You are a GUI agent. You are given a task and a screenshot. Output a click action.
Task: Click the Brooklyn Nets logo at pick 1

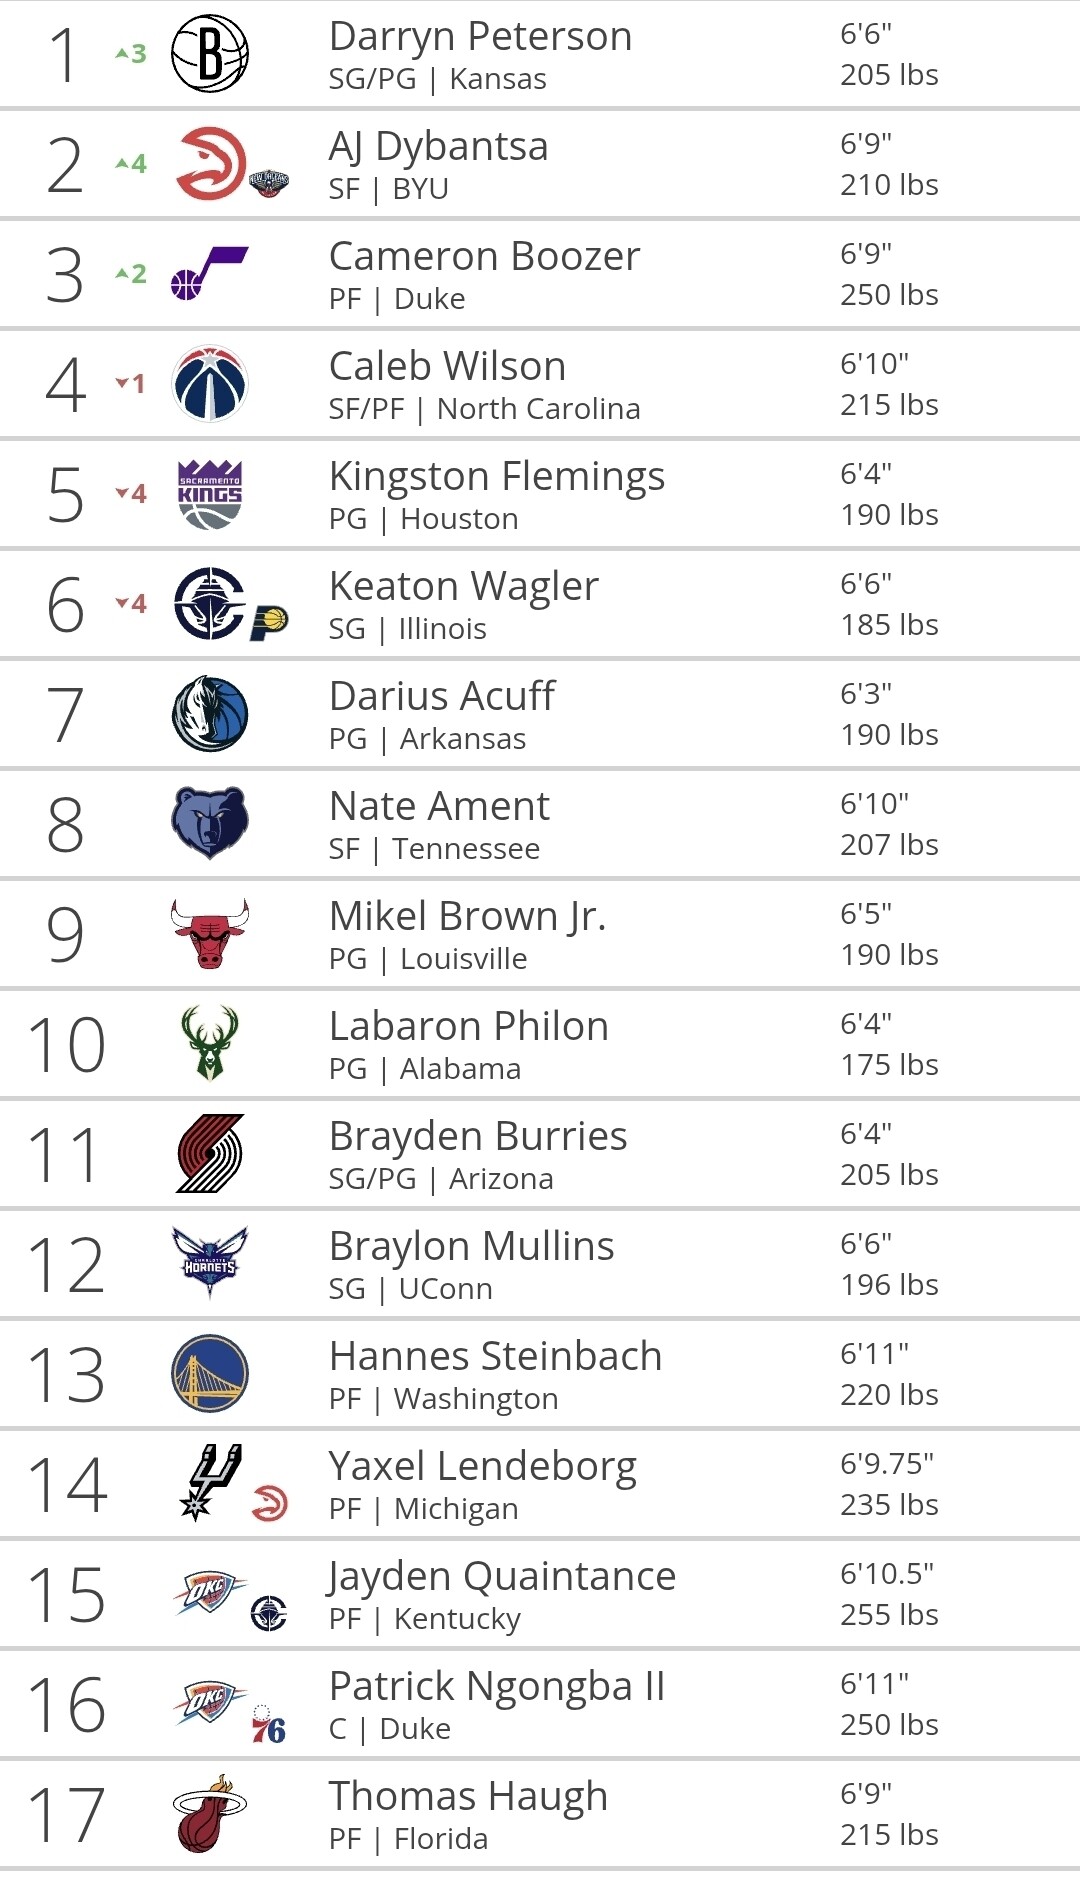(x=210, y=54)
